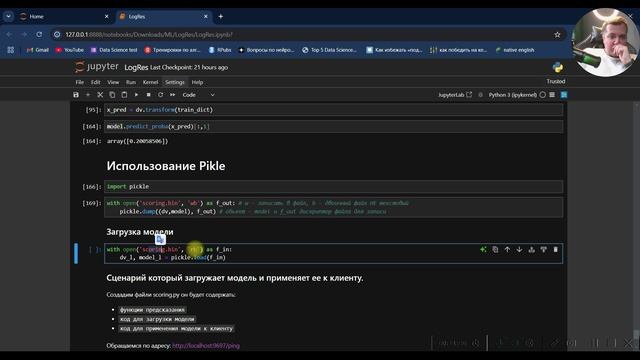Open the table of contents lines icon

click(552, 95)
